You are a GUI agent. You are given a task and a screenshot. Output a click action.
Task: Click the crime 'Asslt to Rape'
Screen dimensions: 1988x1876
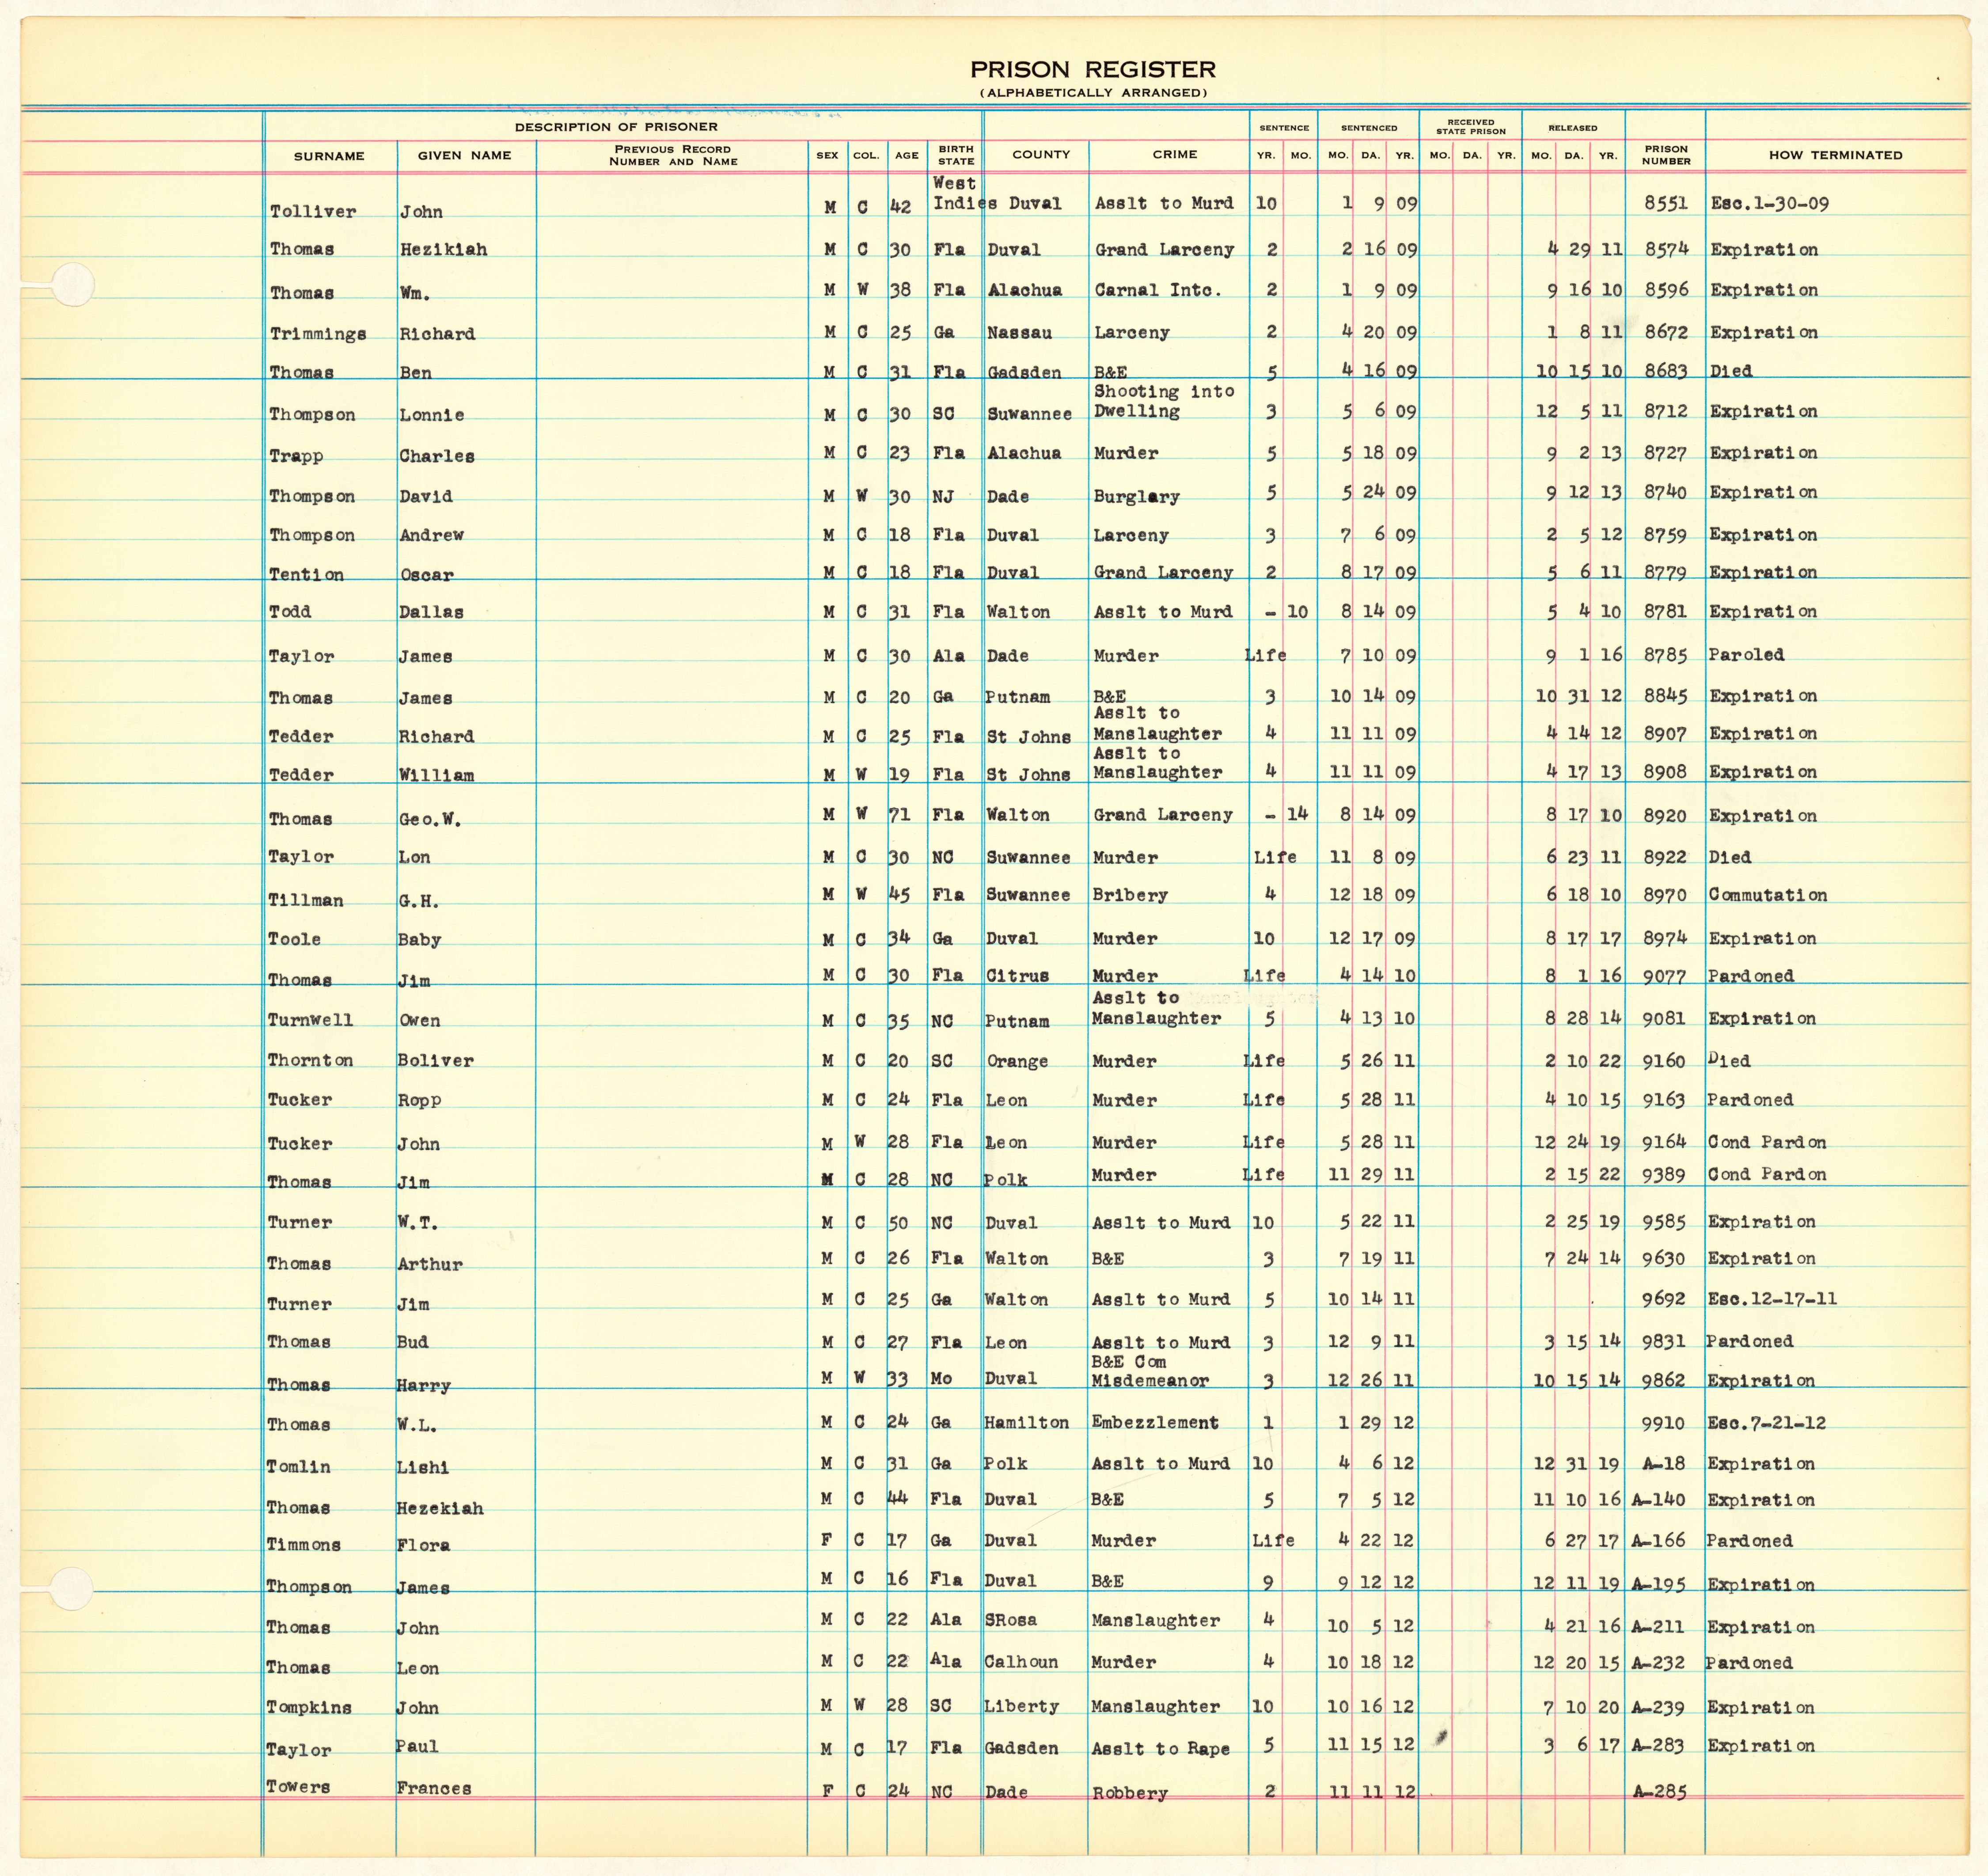1160,1749
